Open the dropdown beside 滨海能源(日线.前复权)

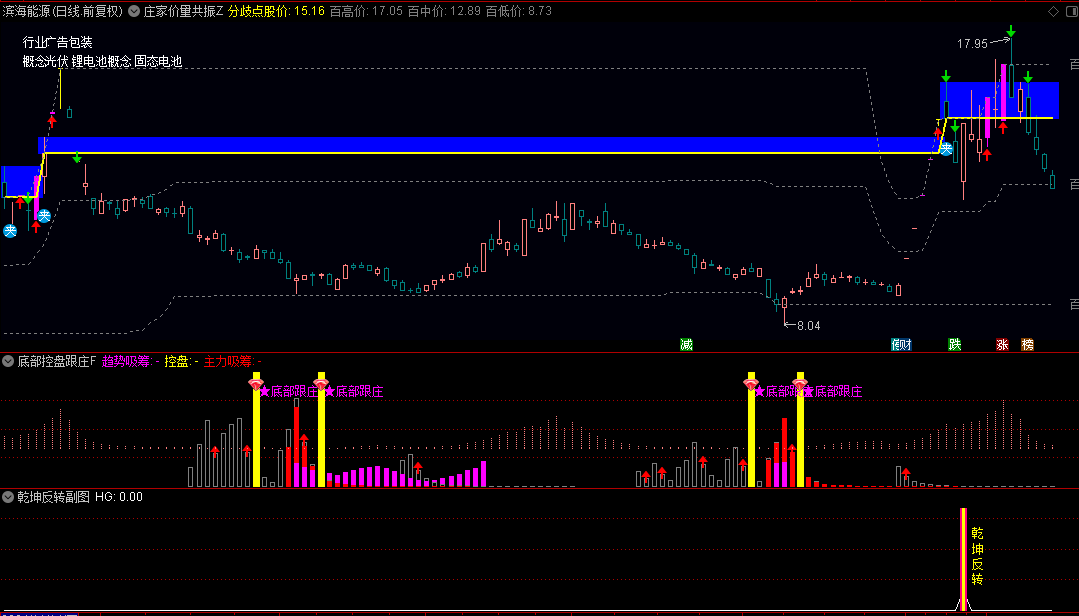133,11
